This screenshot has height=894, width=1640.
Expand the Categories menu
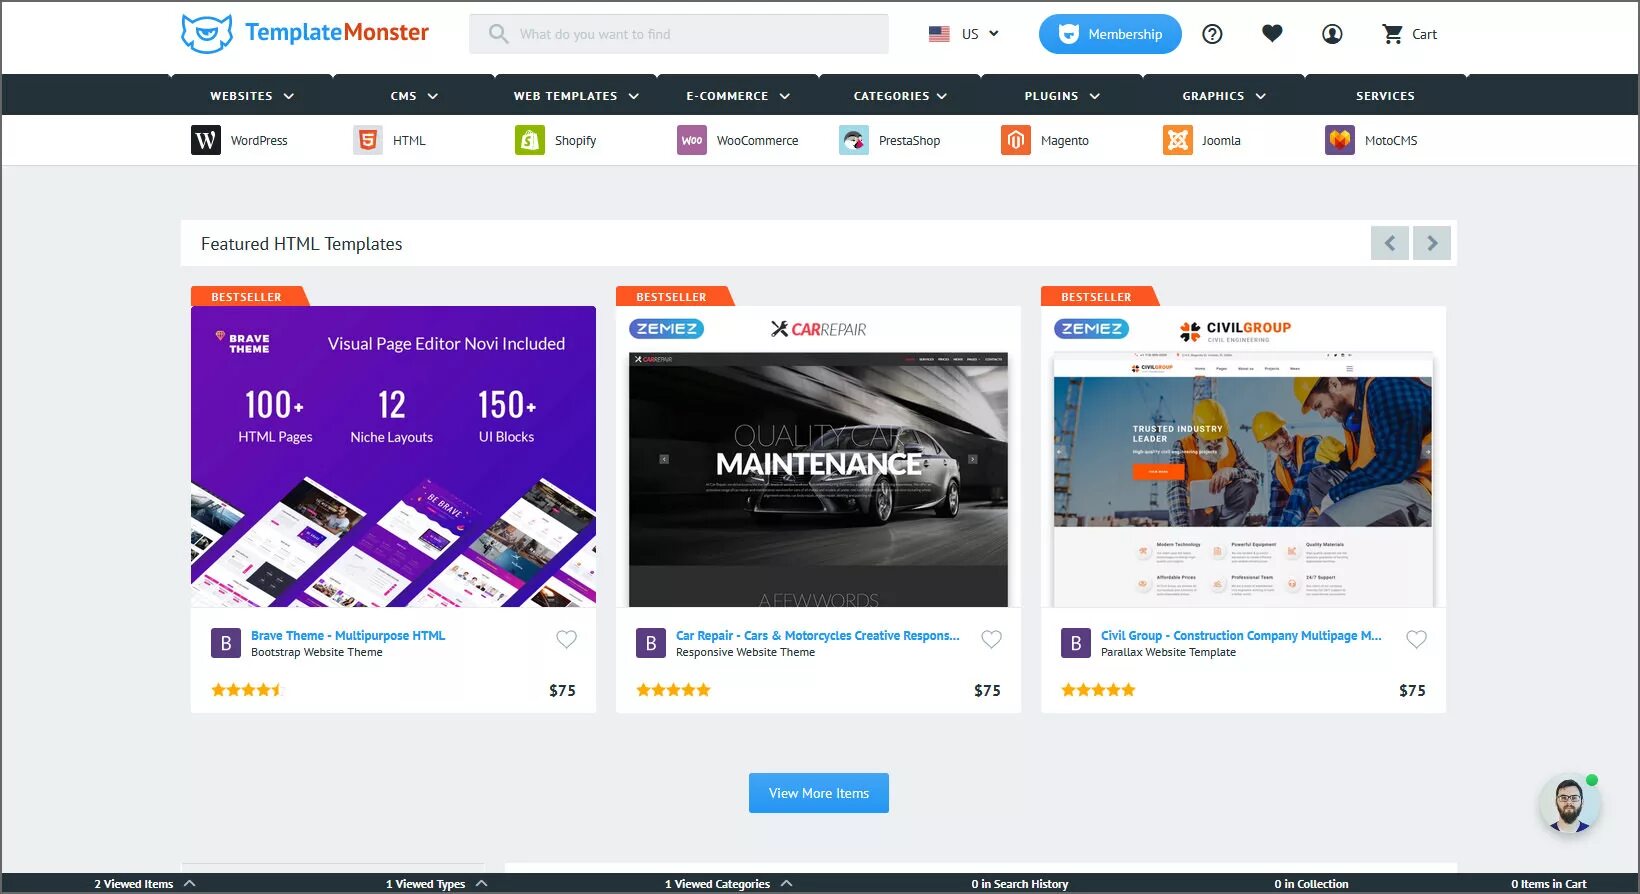(x=900, y=96)
